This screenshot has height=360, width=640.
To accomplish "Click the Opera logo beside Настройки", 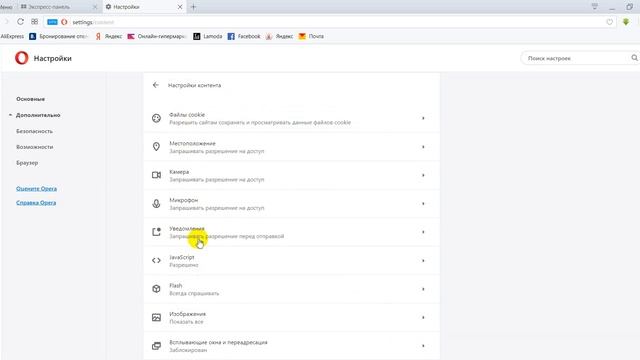I will point(22,58).
